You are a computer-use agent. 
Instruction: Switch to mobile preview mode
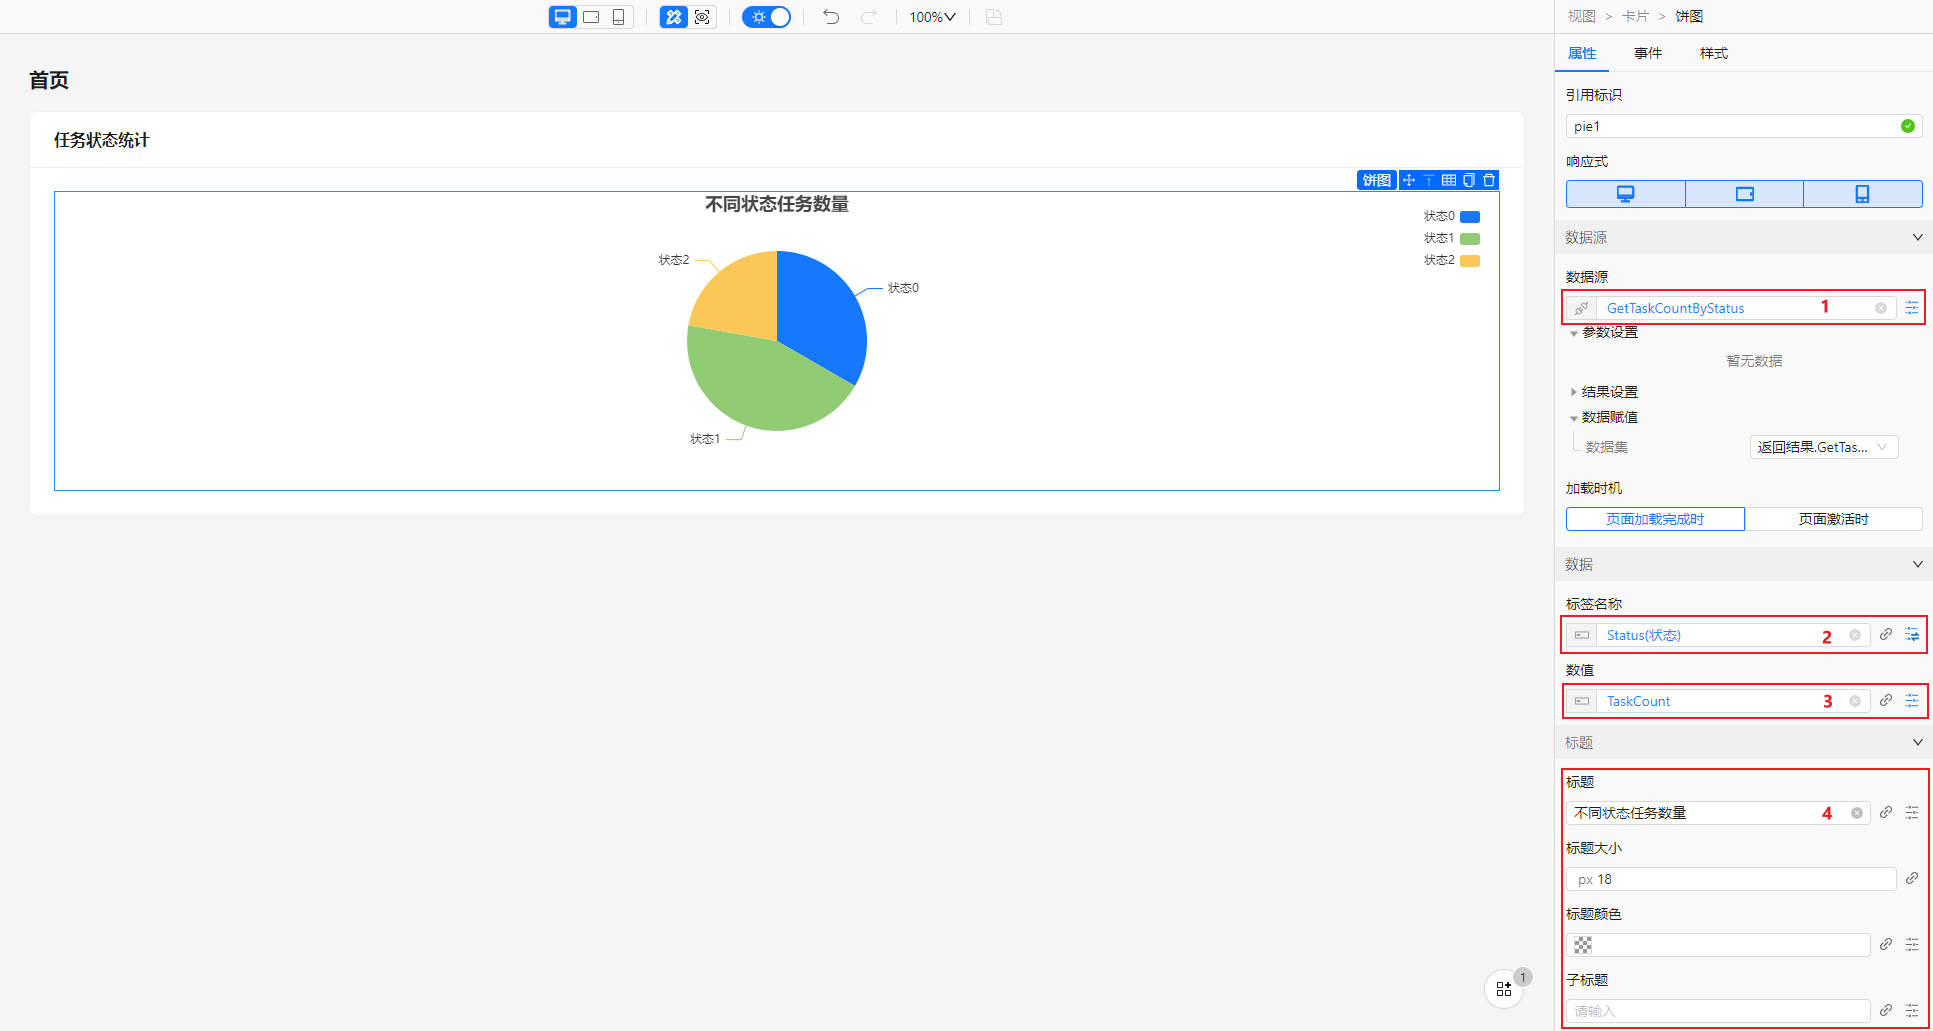click(618, 17)
